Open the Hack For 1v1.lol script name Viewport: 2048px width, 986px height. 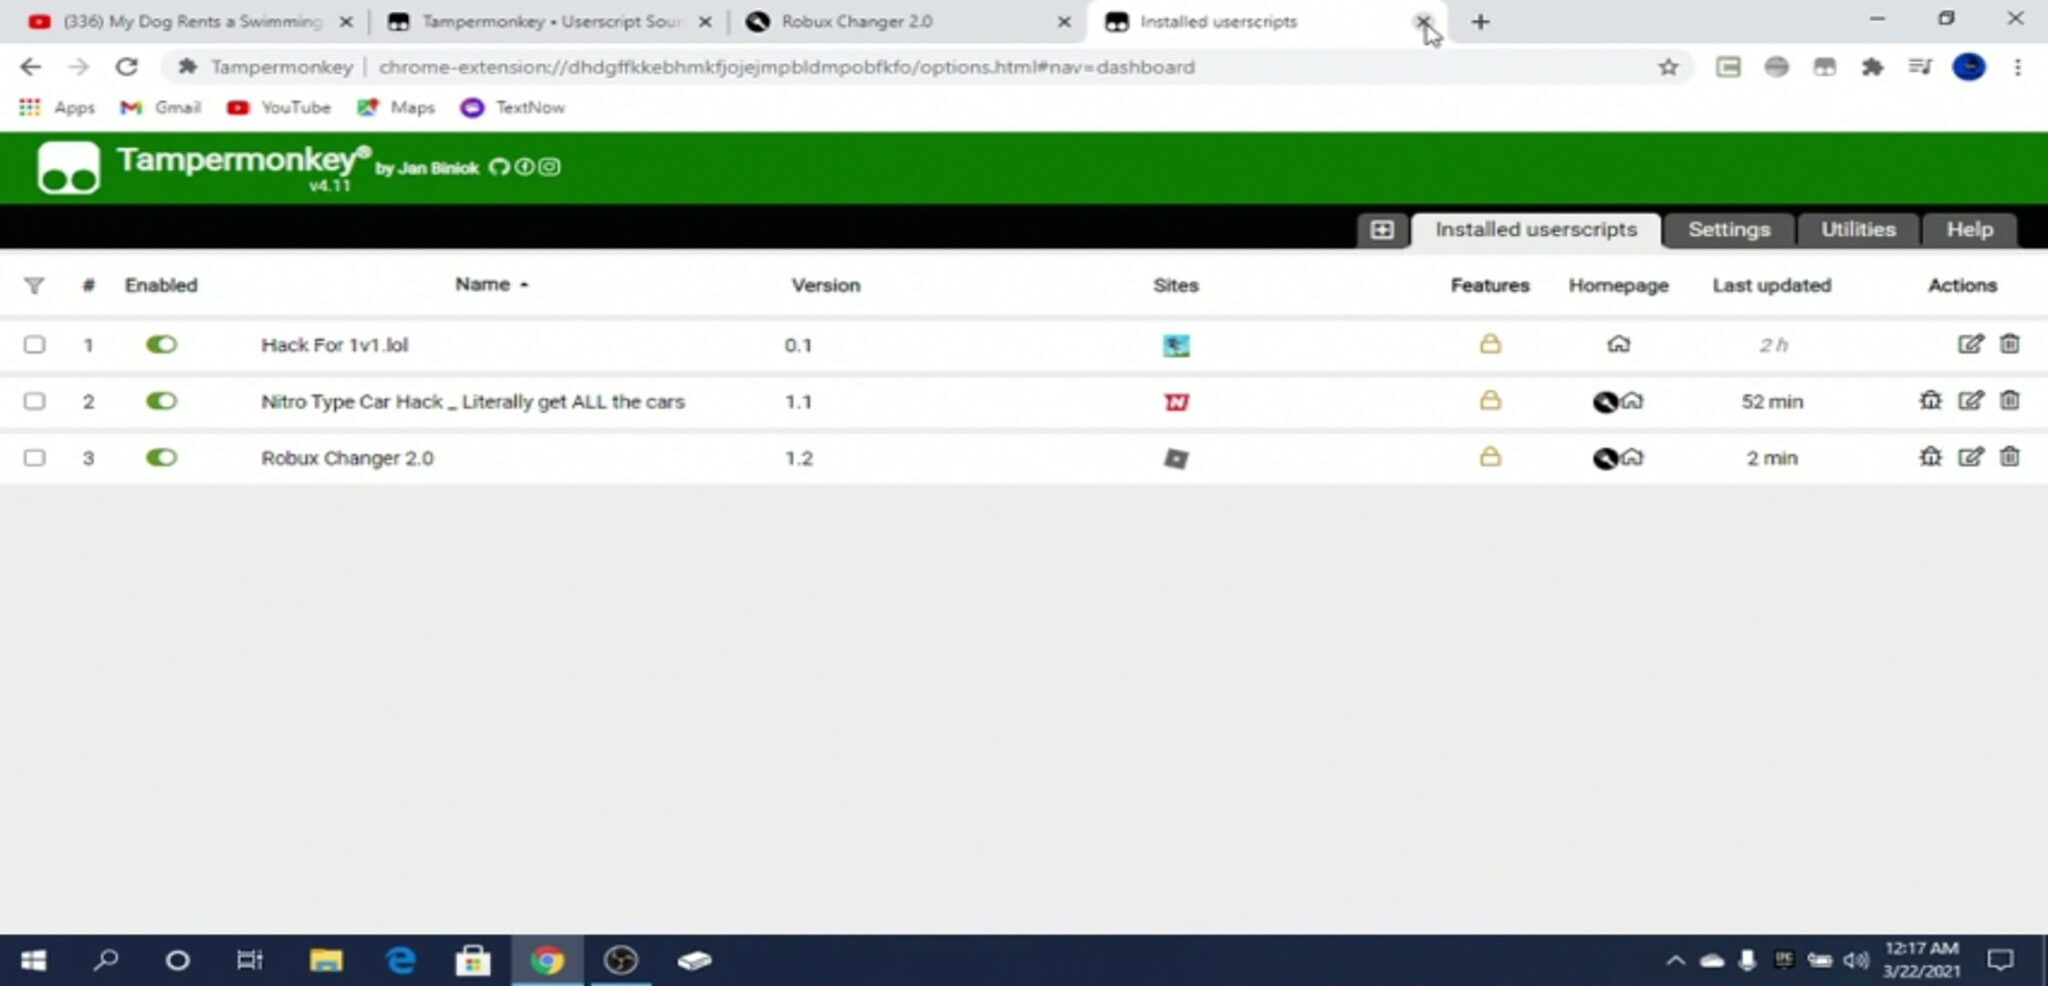(x=334, y=345)
